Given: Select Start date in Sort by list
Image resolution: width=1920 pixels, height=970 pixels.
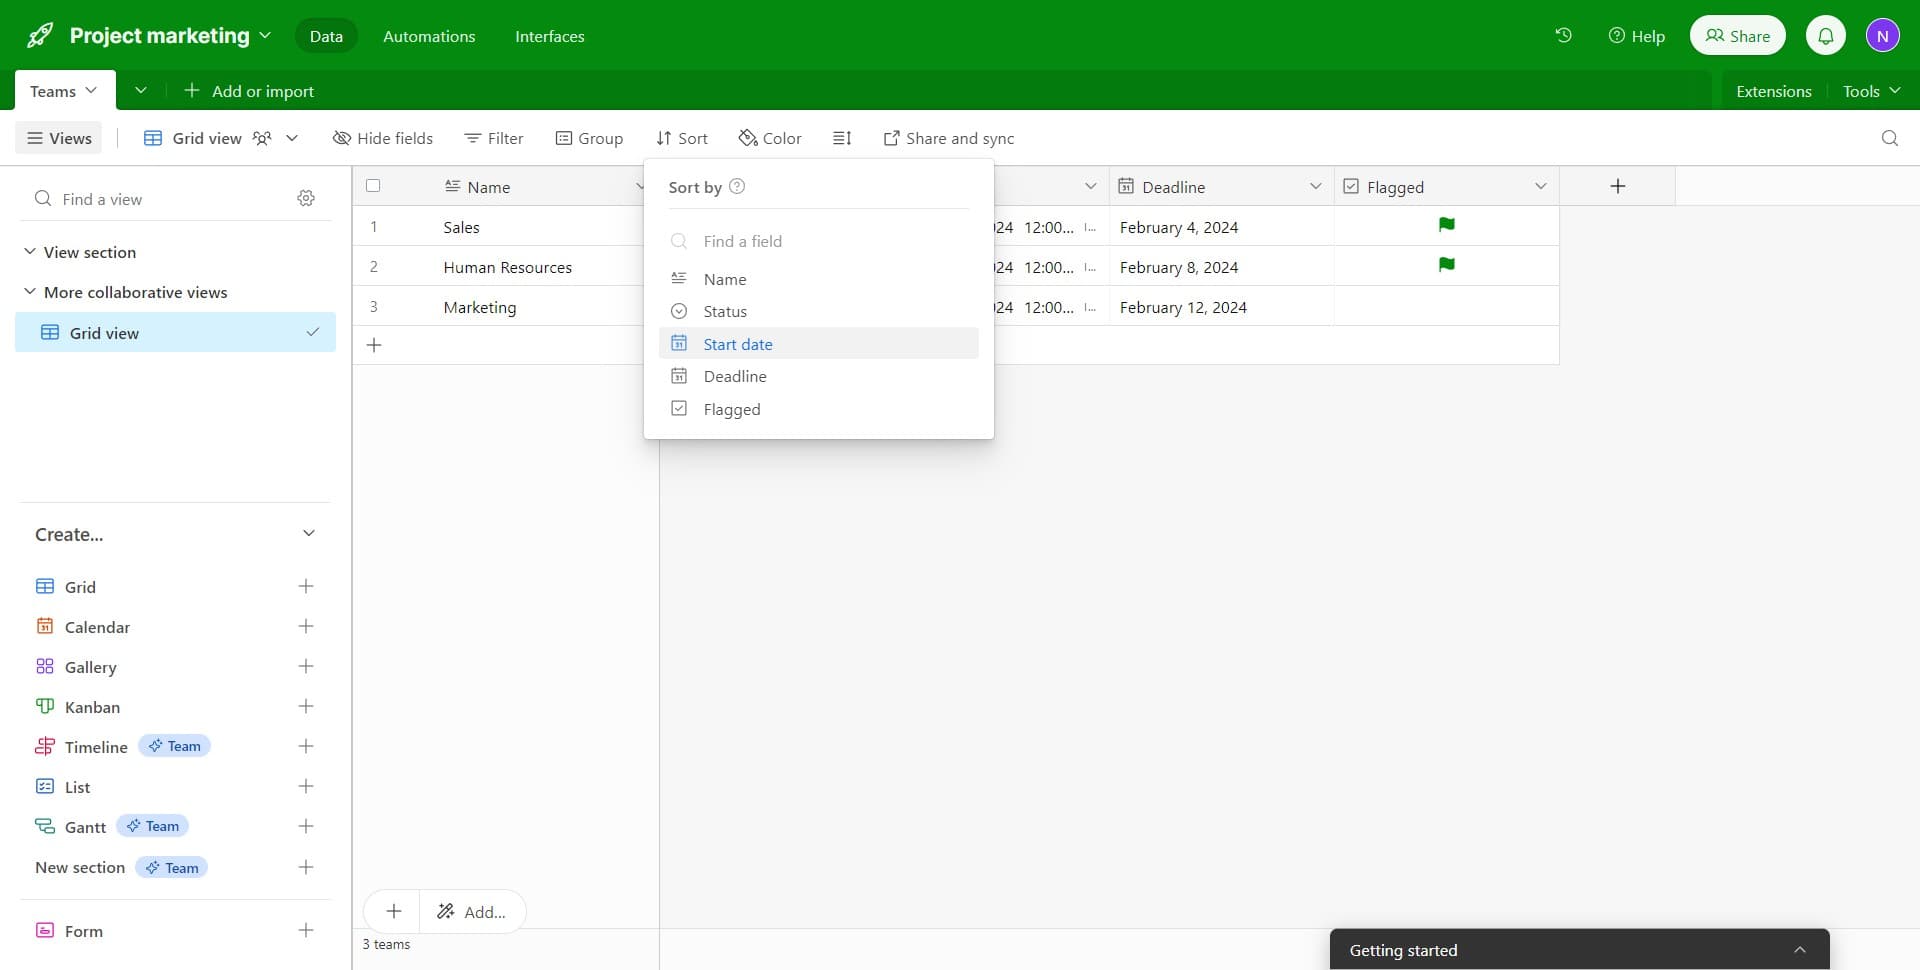Looking at the screenshot, I should click(x=738, y=344).
